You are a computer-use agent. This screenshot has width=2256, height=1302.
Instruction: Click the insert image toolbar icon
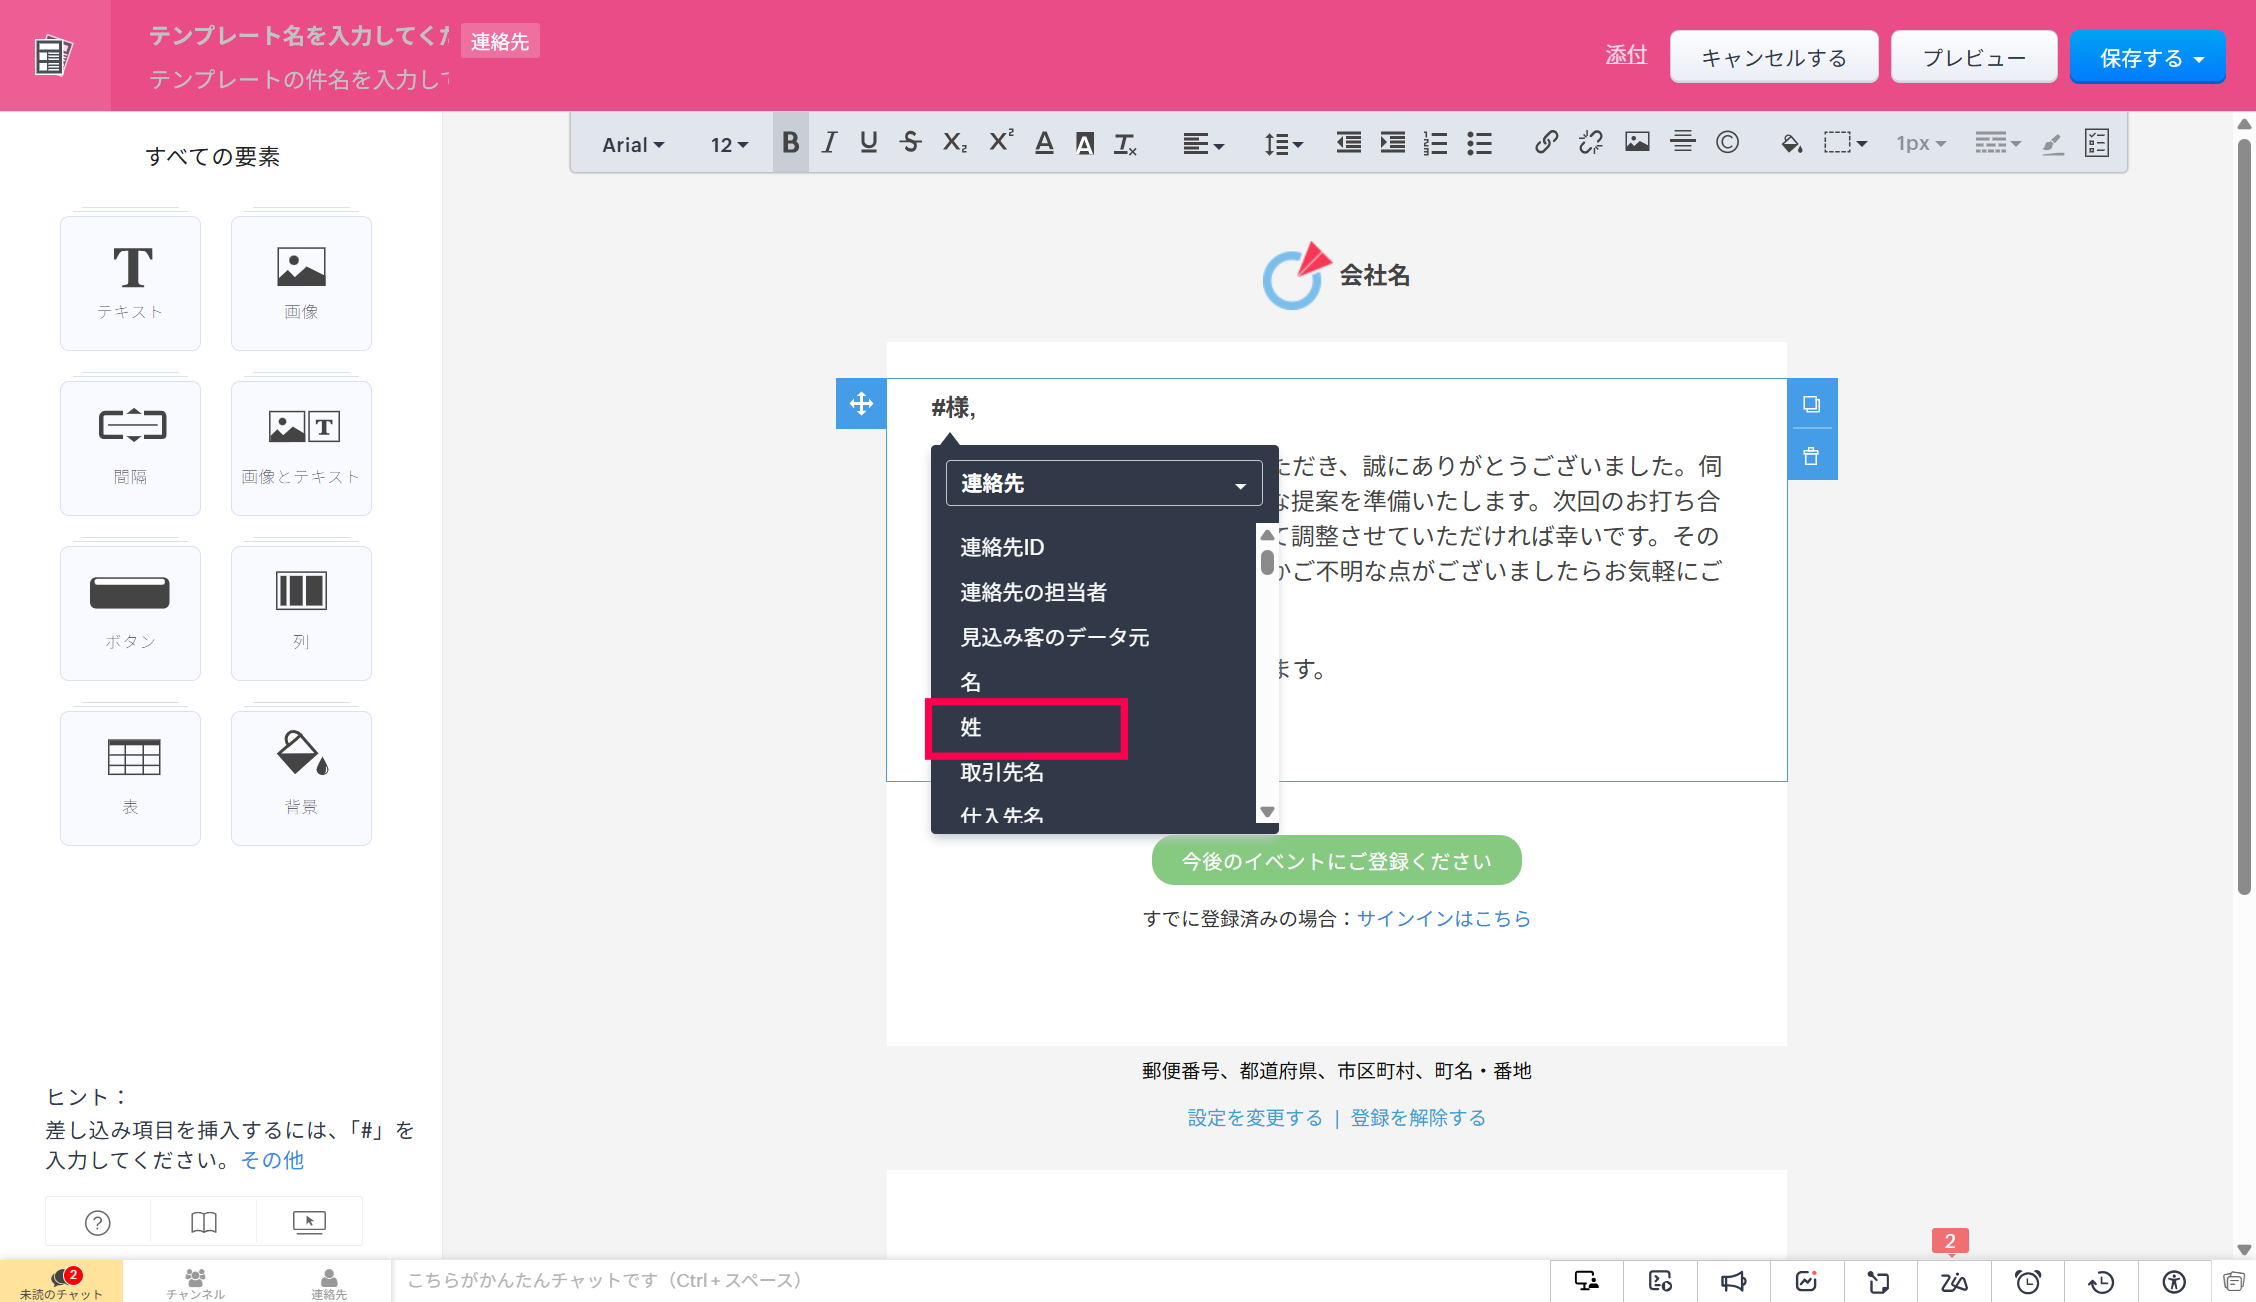tap(1637, 143)
